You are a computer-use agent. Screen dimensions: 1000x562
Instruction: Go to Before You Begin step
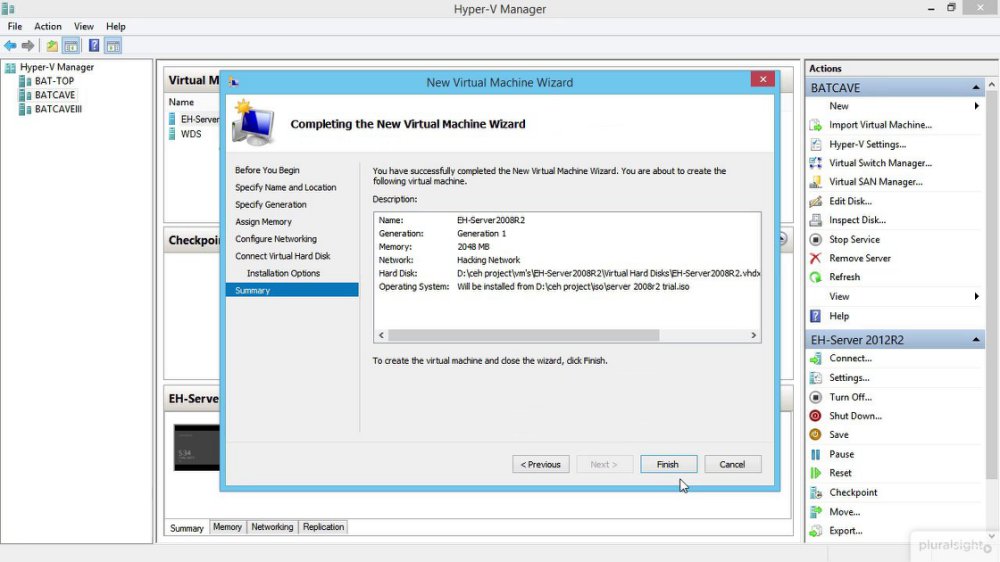pos(267,170)
